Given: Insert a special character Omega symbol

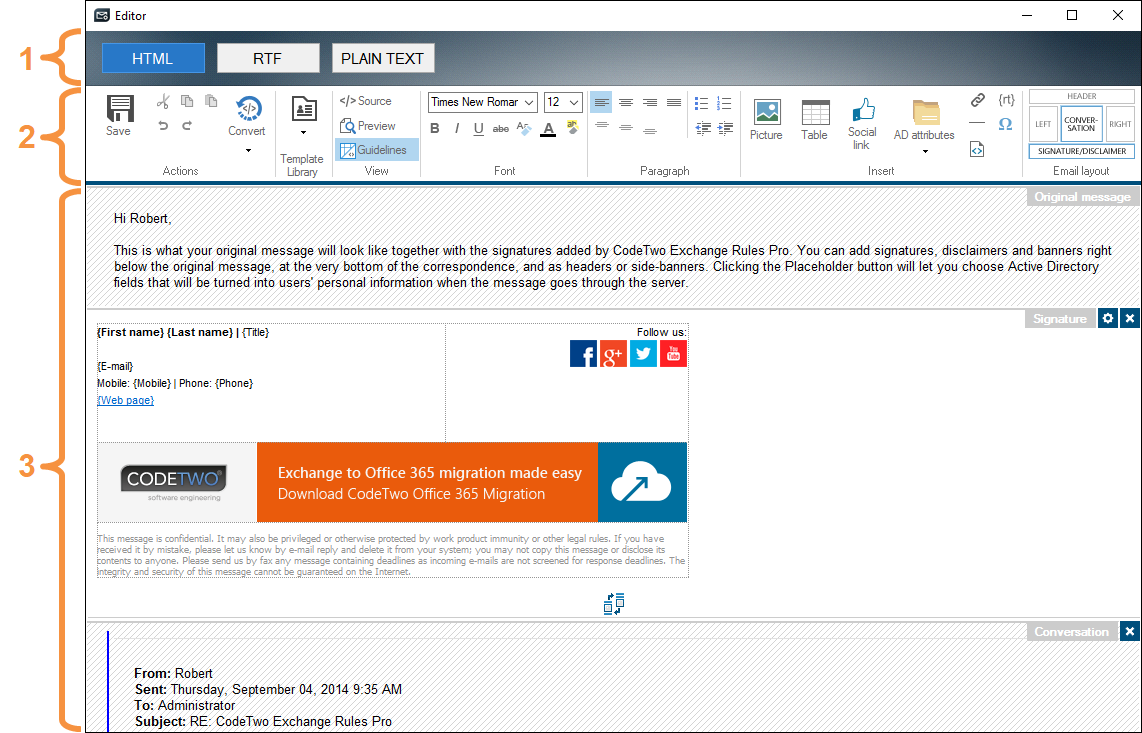Looking at the screenshot, I should click(1006, 124).
